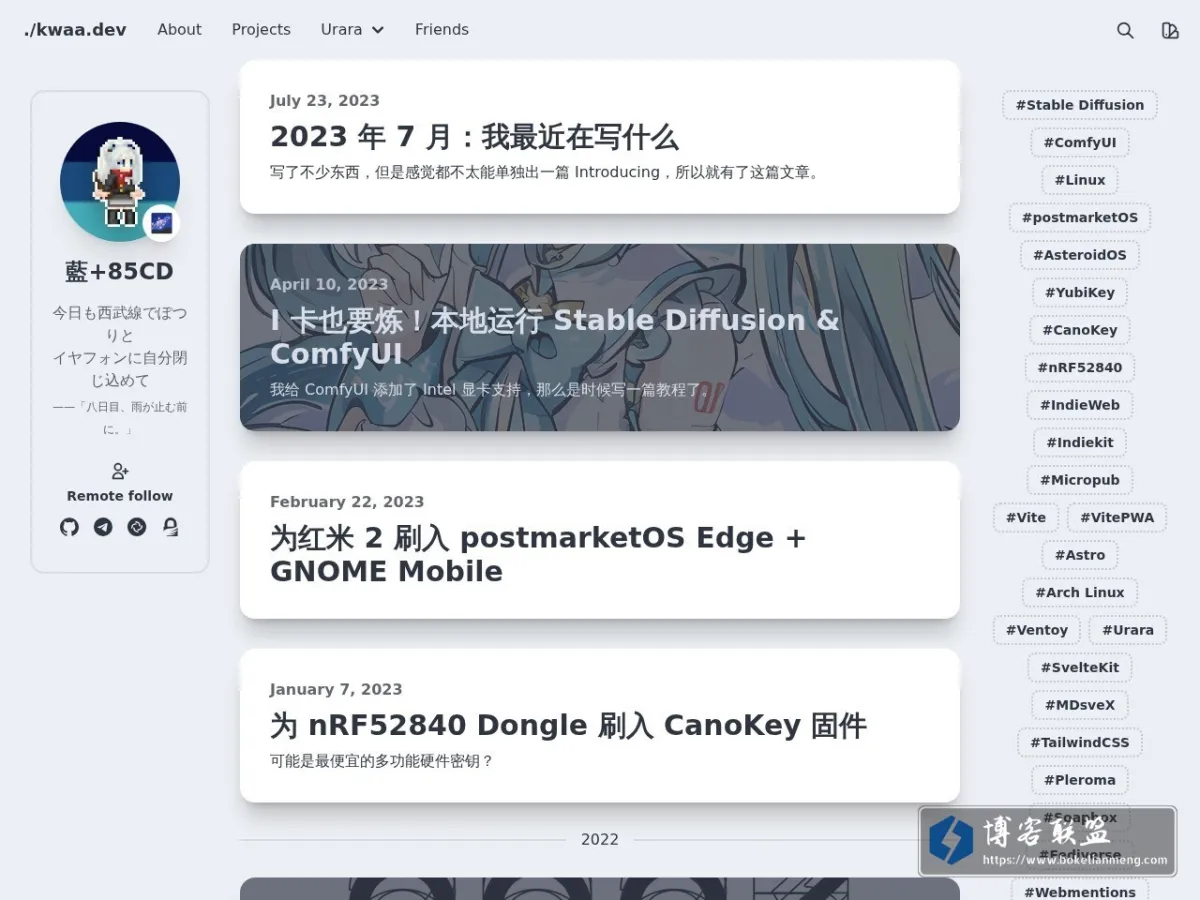Image resolution: width=1200 pixels, height=900 pixels.
Task: Select the #YubiKey tag
Action: tap(1080, 293)
